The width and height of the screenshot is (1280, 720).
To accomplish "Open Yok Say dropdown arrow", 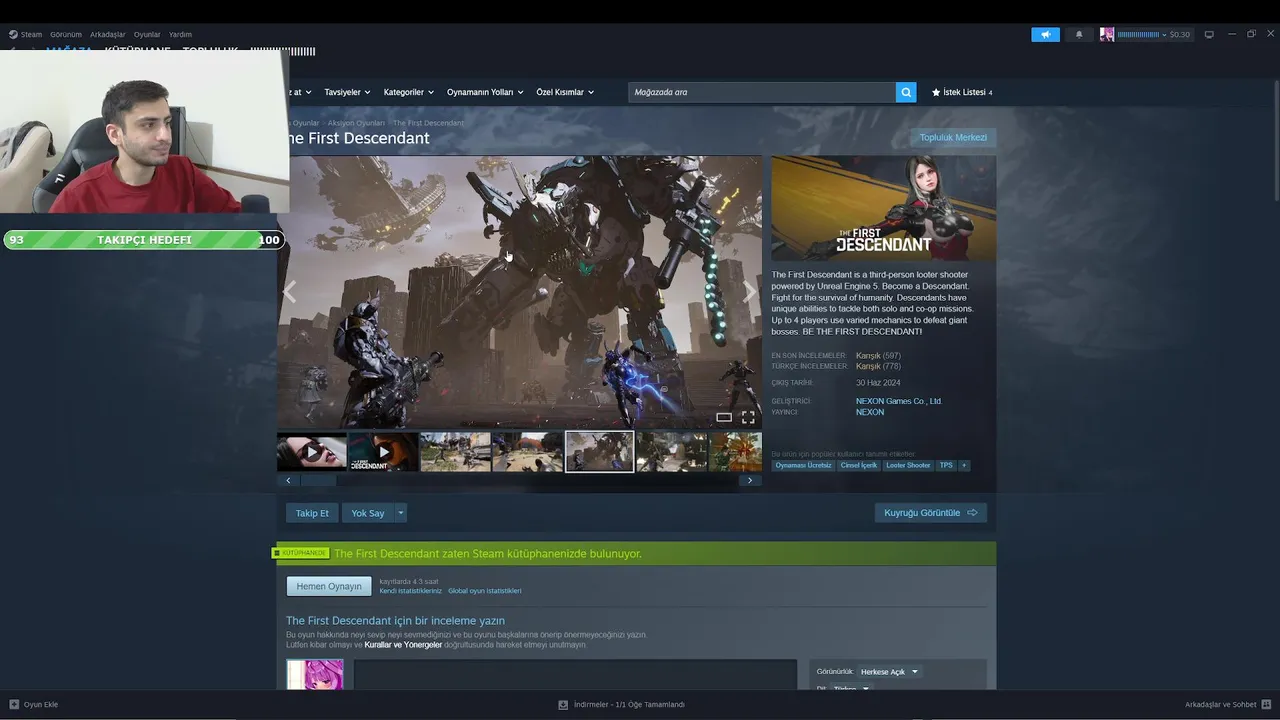I will click(401, 513).
